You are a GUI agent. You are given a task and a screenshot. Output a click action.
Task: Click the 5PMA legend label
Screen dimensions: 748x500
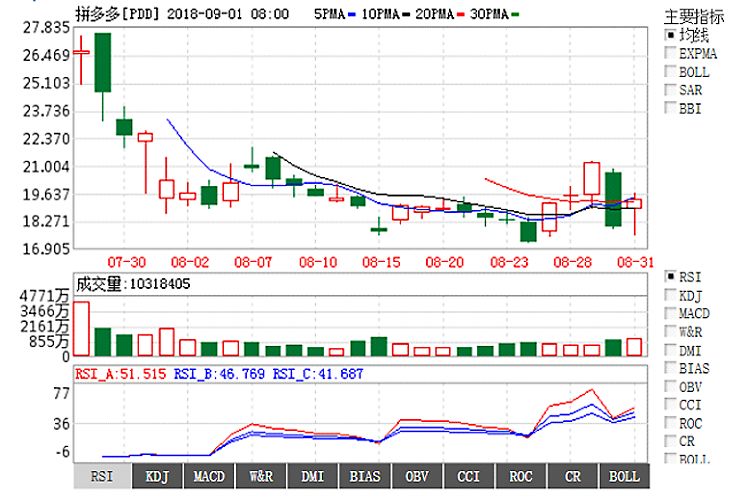click(332, 15)
